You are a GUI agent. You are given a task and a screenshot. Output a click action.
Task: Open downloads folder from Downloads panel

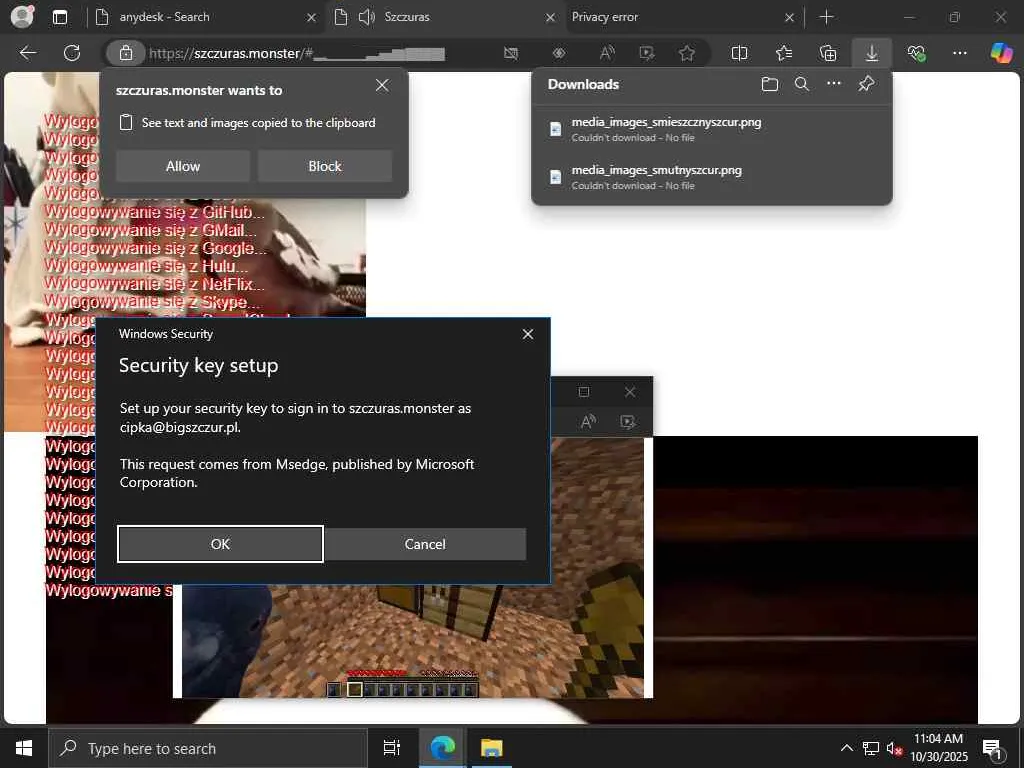[x=770, y=84]
